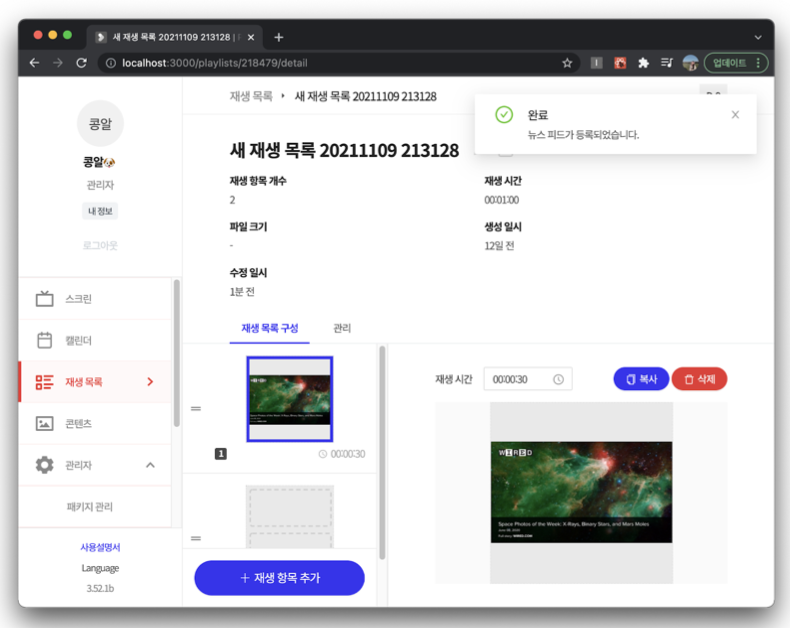Select 스크린 in the sidebar menu
Image resolution: width=790 pixels, height=628 pixels.
pyautogui.click(x=95, y=299)
